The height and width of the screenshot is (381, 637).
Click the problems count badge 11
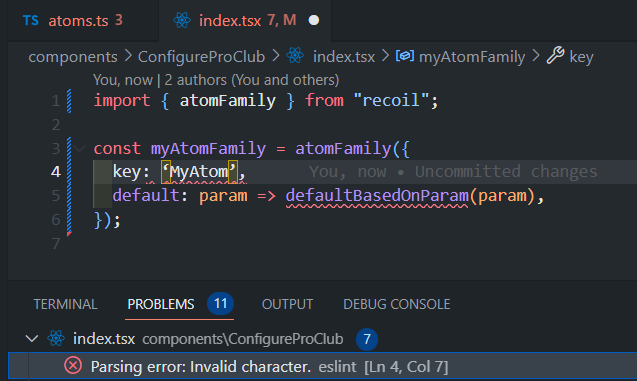pos(221,303)
